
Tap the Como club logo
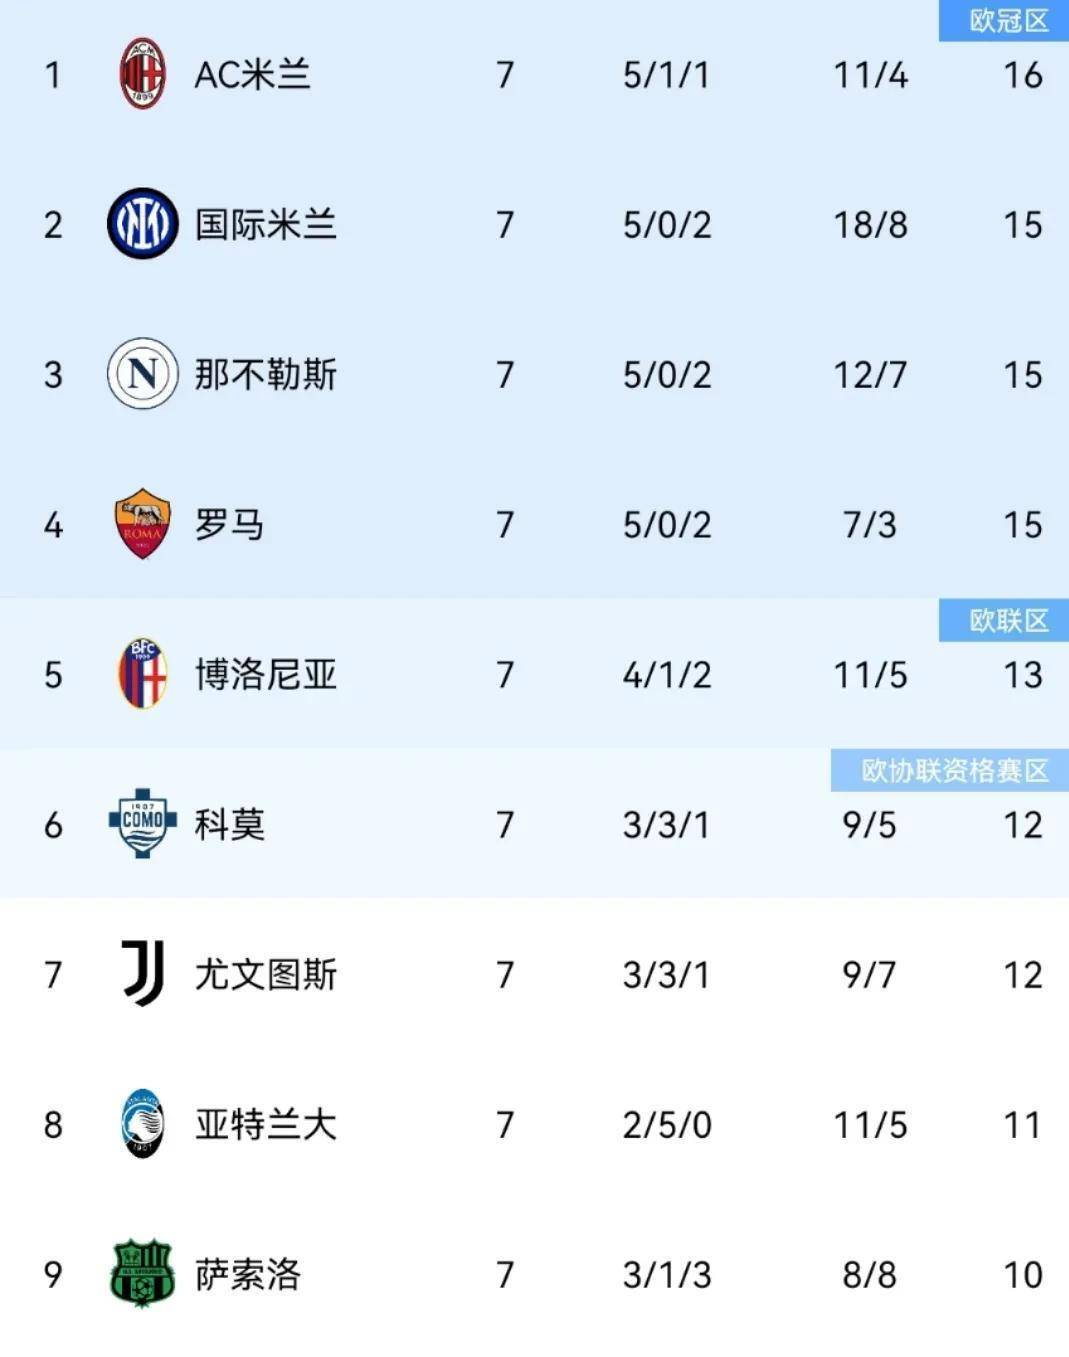[x=142, y=823]
